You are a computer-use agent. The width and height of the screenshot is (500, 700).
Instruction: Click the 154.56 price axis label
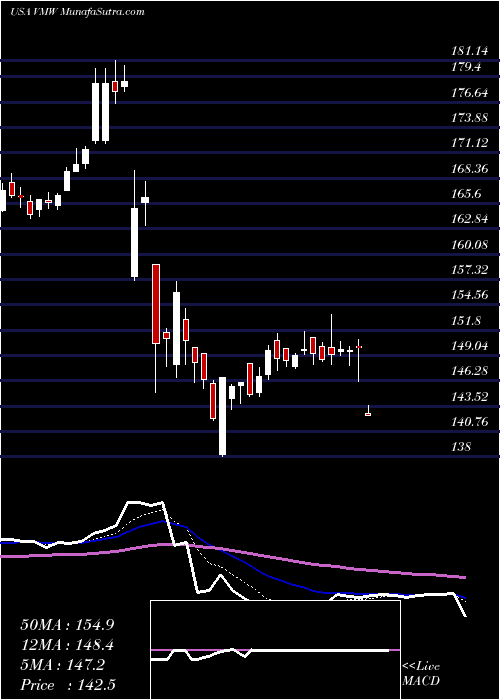coord(469,295)
